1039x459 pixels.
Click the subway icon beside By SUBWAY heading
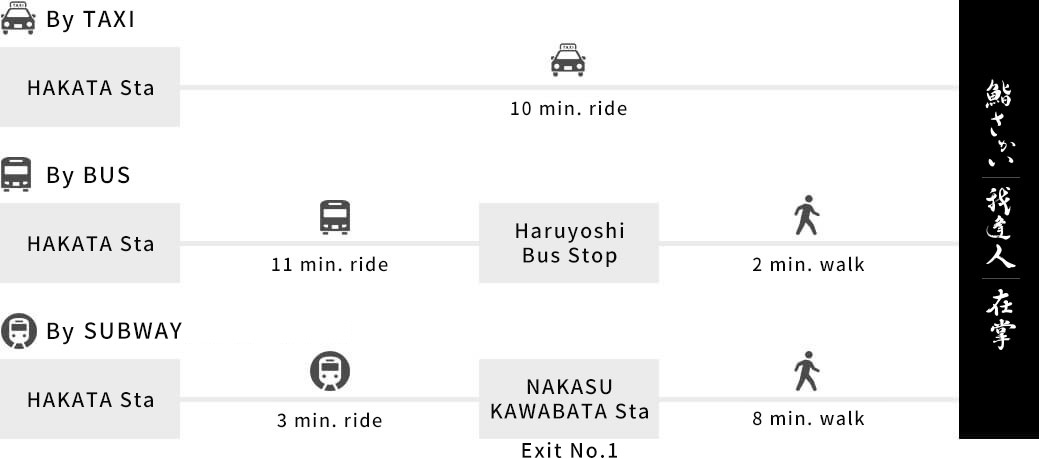19,331
